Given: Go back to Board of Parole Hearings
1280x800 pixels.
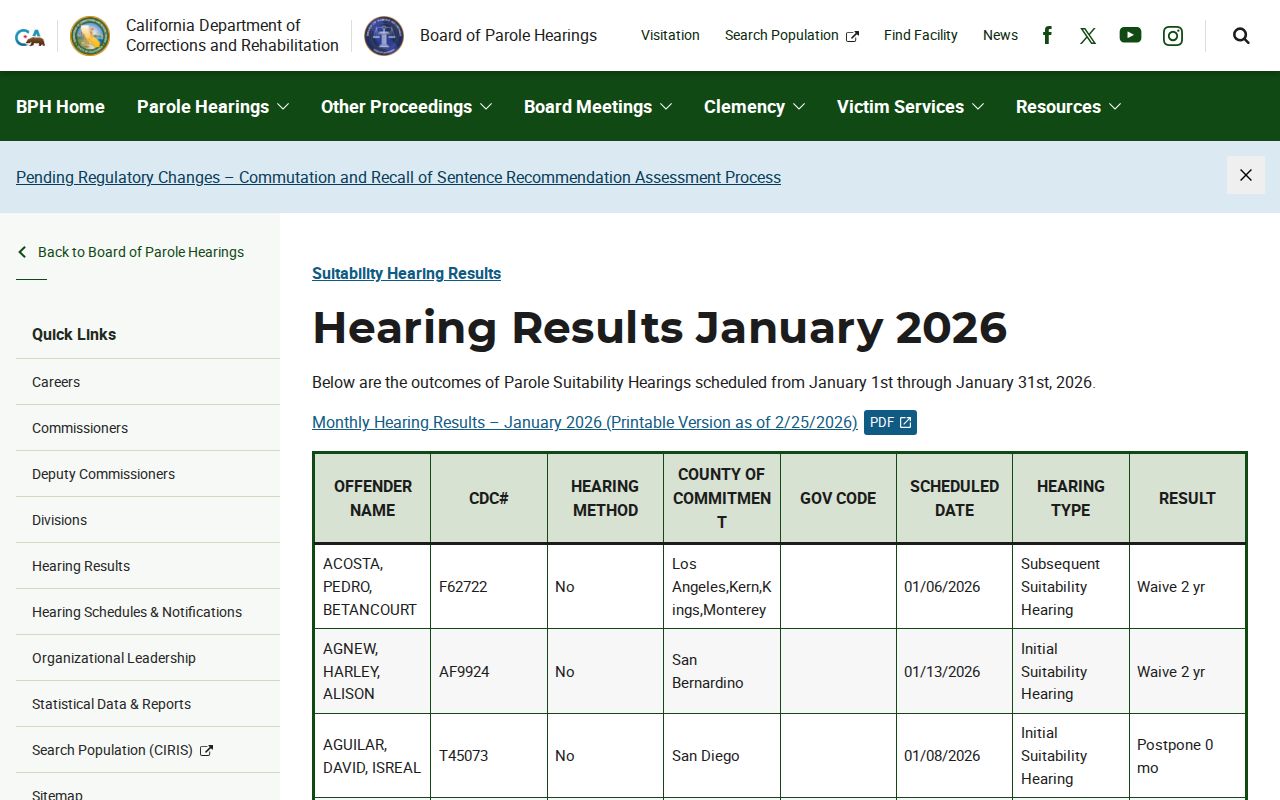Looking at the screenshot, I should click(141, 252).
